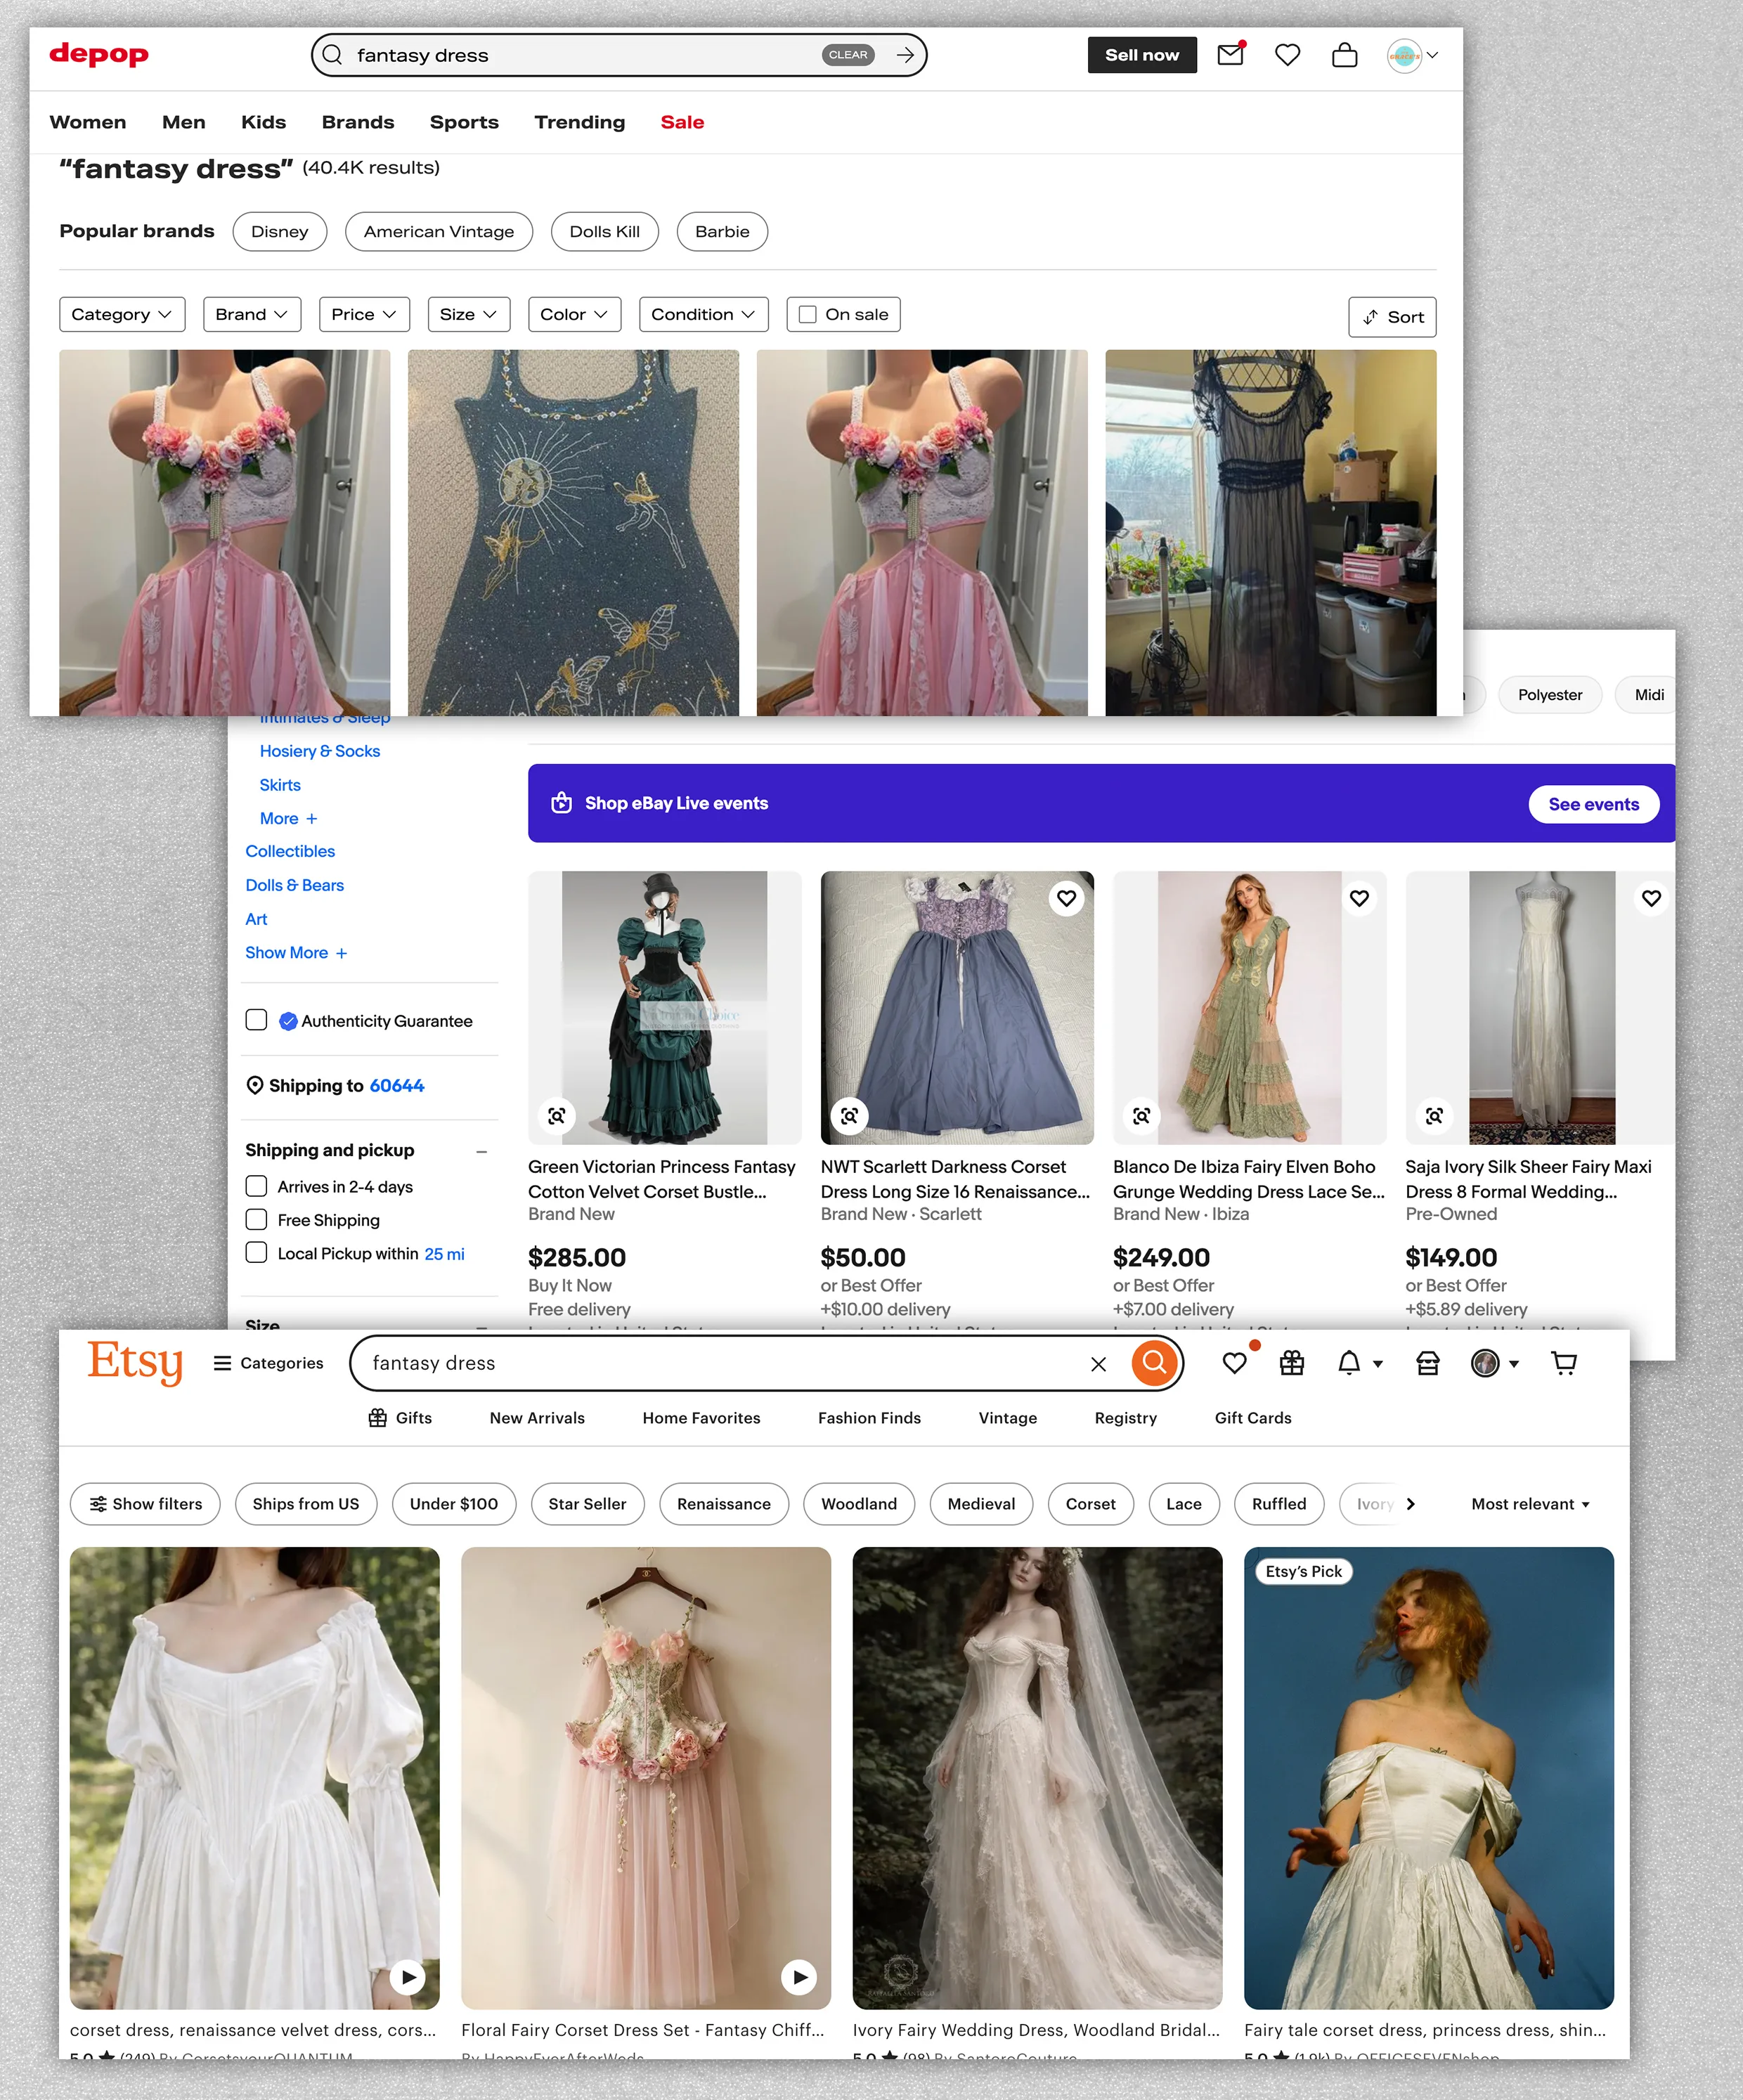Open the Most relevant sort dropdown on Etsy
The height and width of the screenshot is (2100, 1743).
click(x=1529, y=1504)
